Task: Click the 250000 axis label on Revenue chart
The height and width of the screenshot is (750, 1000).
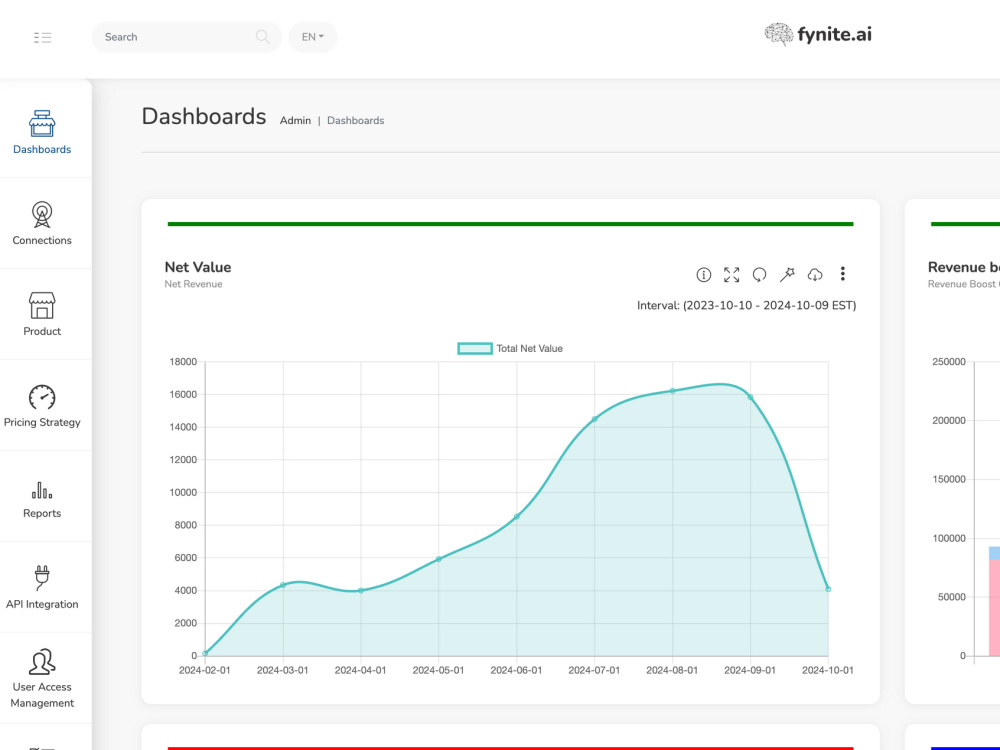Action: (949, 362)
